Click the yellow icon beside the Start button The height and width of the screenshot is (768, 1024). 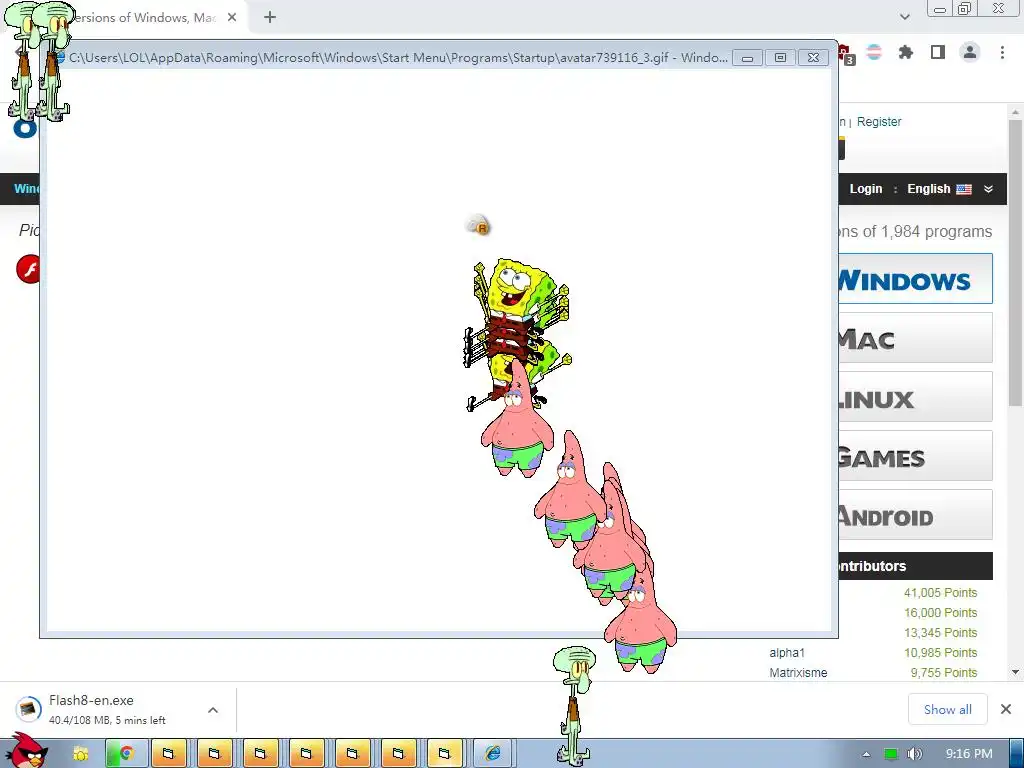[x=81, y=754]
